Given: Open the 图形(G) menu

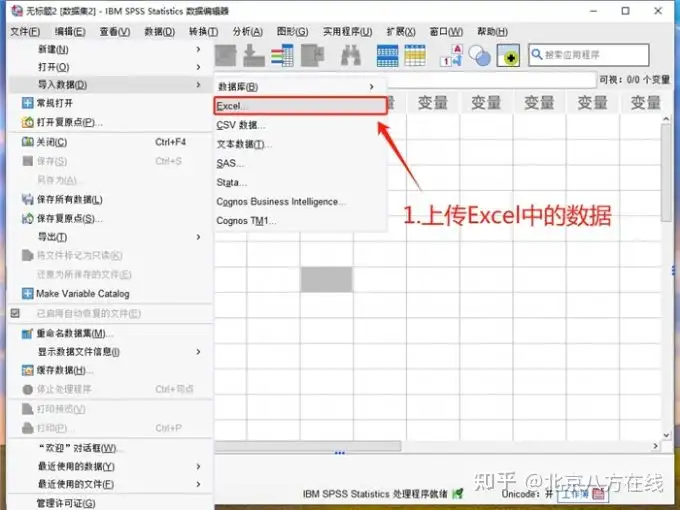Looking at the screenshot, I should coord(293,32).
